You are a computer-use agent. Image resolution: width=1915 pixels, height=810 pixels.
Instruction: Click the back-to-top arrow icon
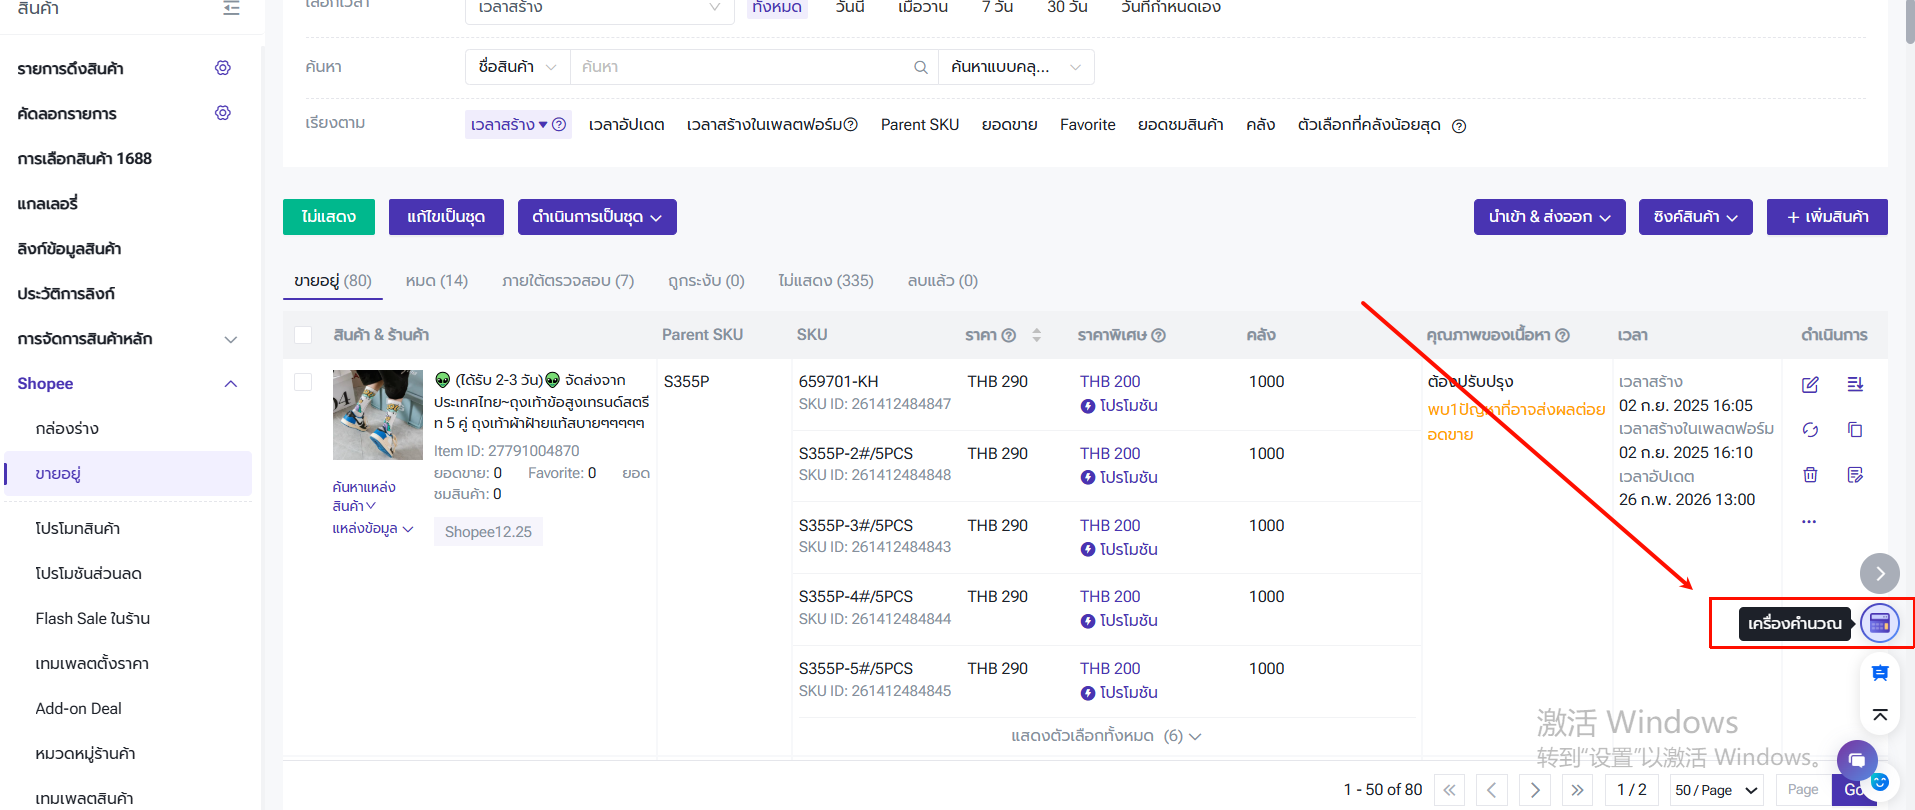(1879, 715)
